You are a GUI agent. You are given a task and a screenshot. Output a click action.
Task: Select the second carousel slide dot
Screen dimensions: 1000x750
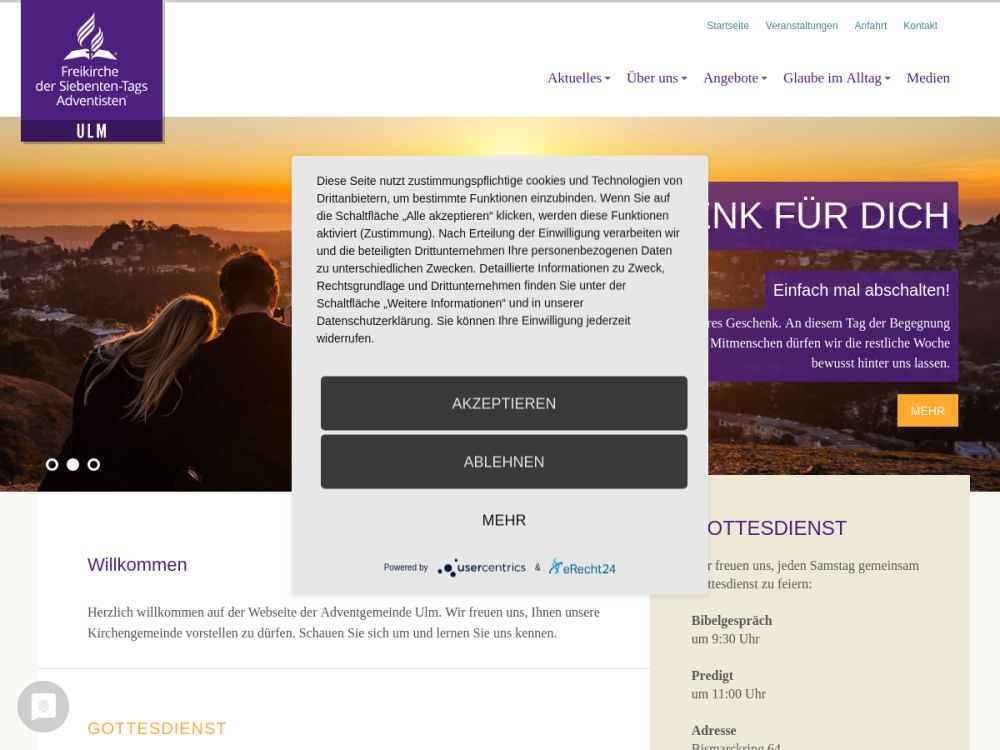[x=73, y=464]
